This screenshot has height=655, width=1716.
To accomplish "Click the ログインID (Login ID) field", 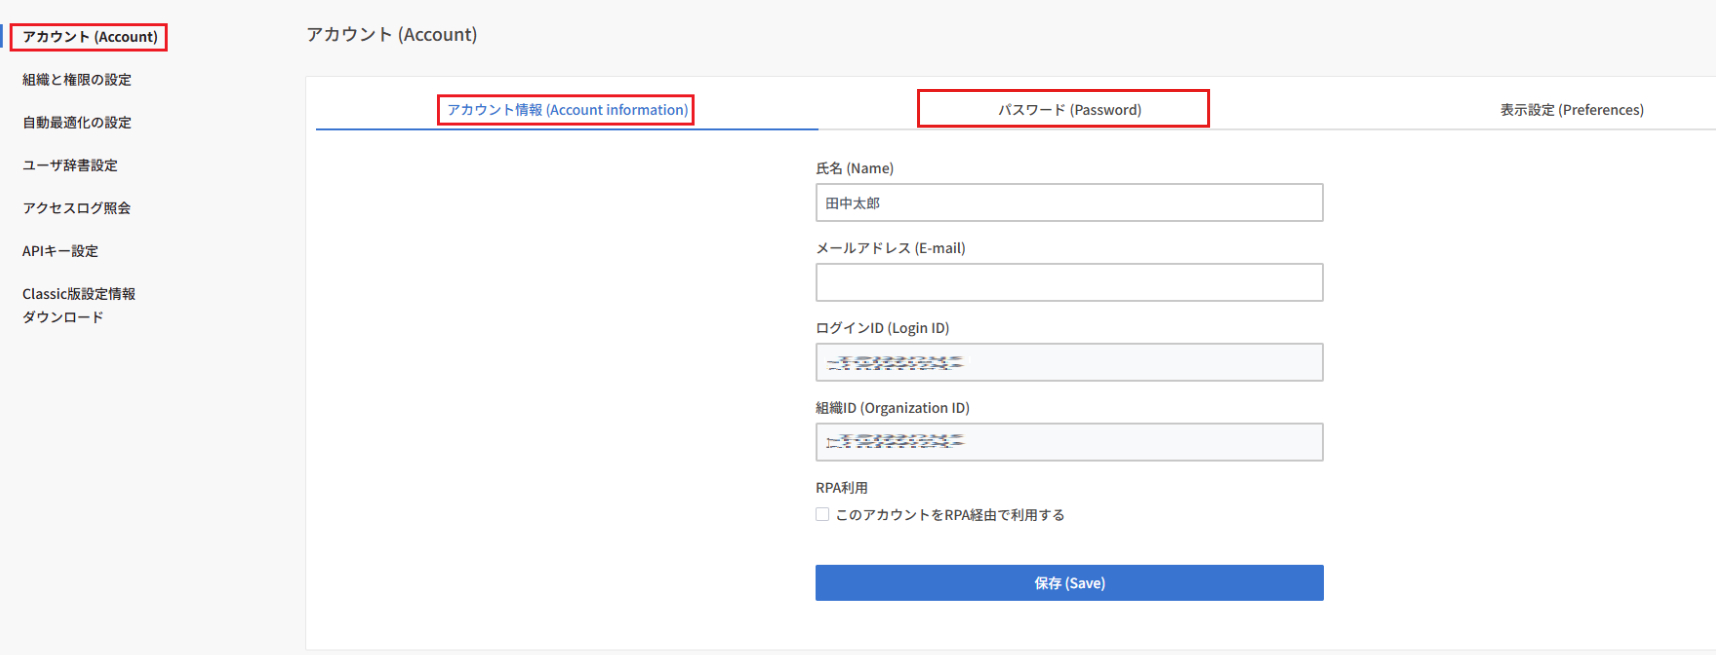I will click(1069, 363).
